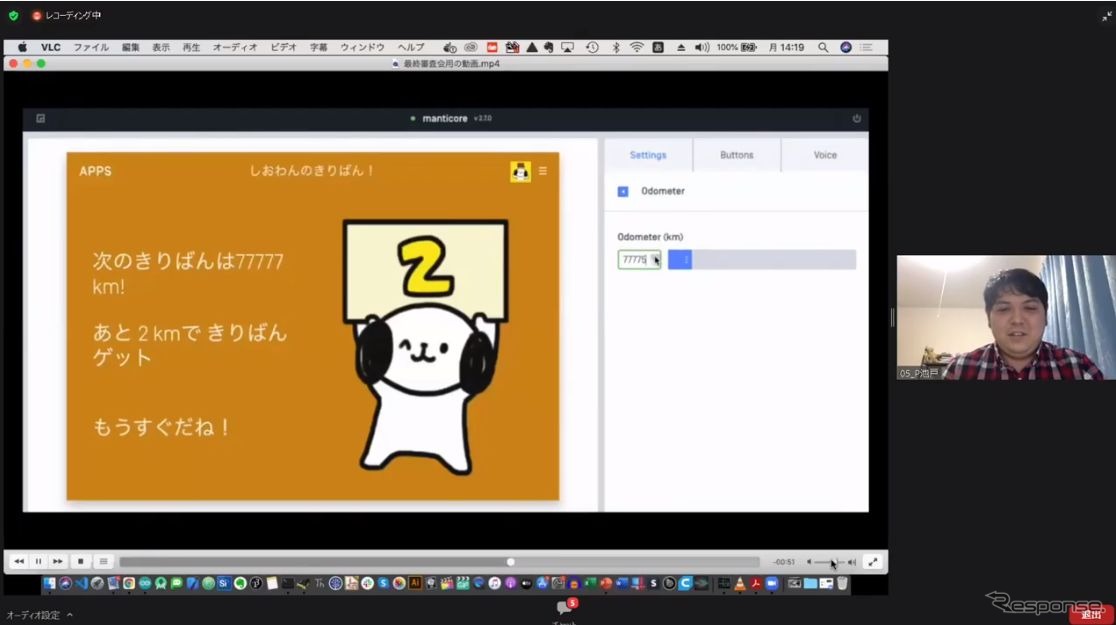Enter VLC fullscreen mode
The height and width of the screenshot is (625, 1116).
(873, 562)
